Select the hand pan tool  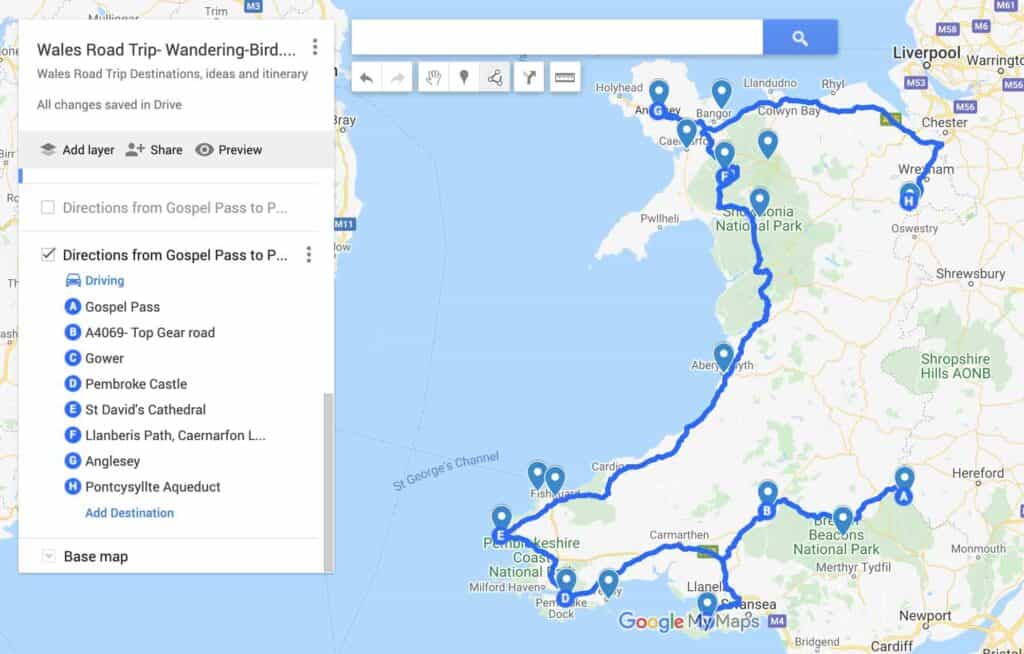point(433,78)
